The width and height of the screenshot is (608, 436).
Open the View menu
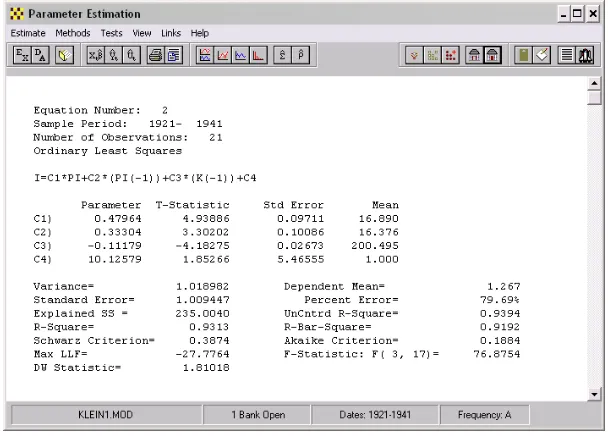pyautogui.click(x=142, y=33)
